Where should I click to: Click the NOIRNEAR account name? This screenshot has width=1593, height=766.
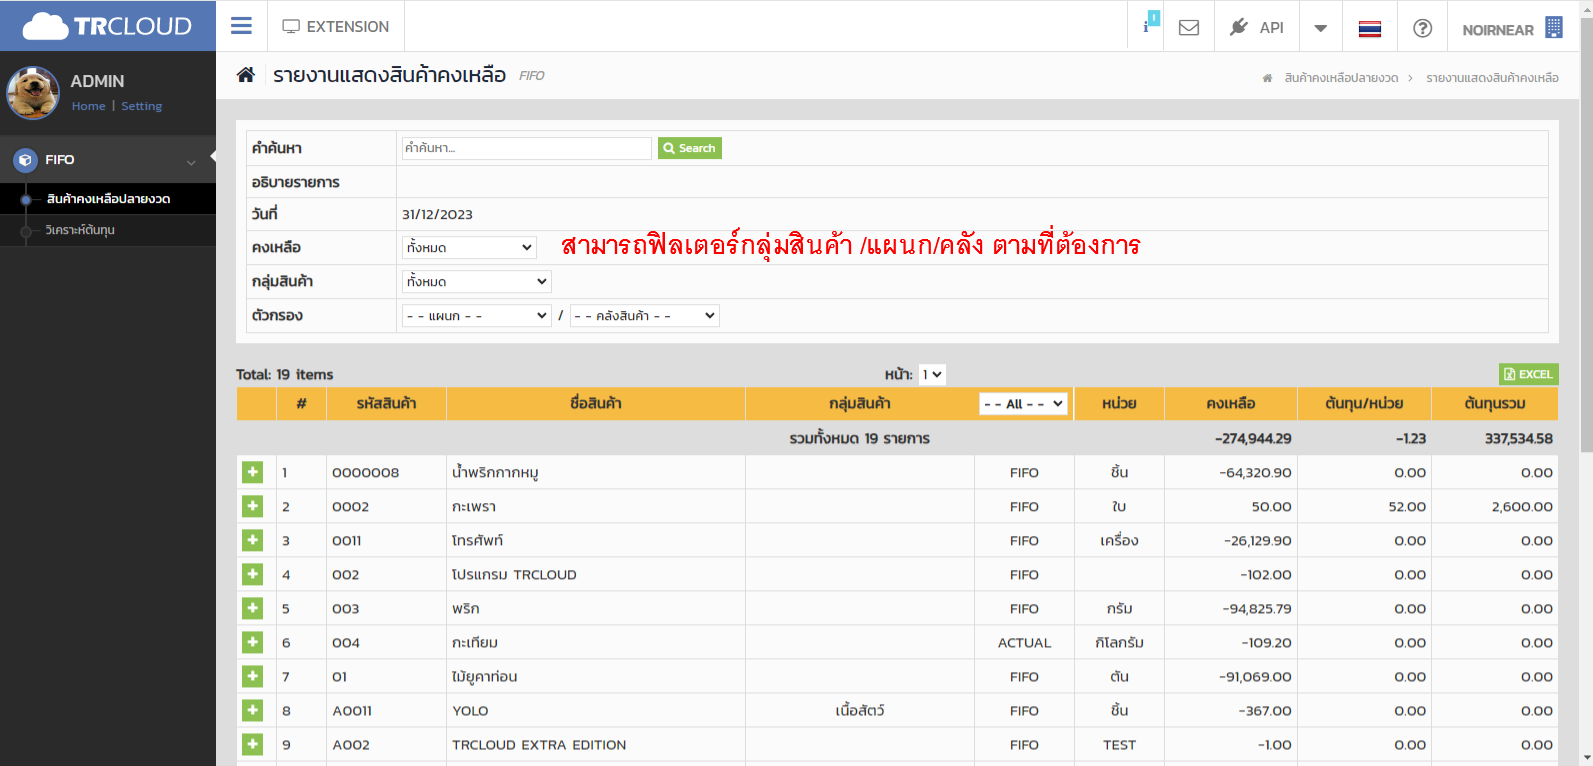pyautogui.click(x=1498, y=30)
